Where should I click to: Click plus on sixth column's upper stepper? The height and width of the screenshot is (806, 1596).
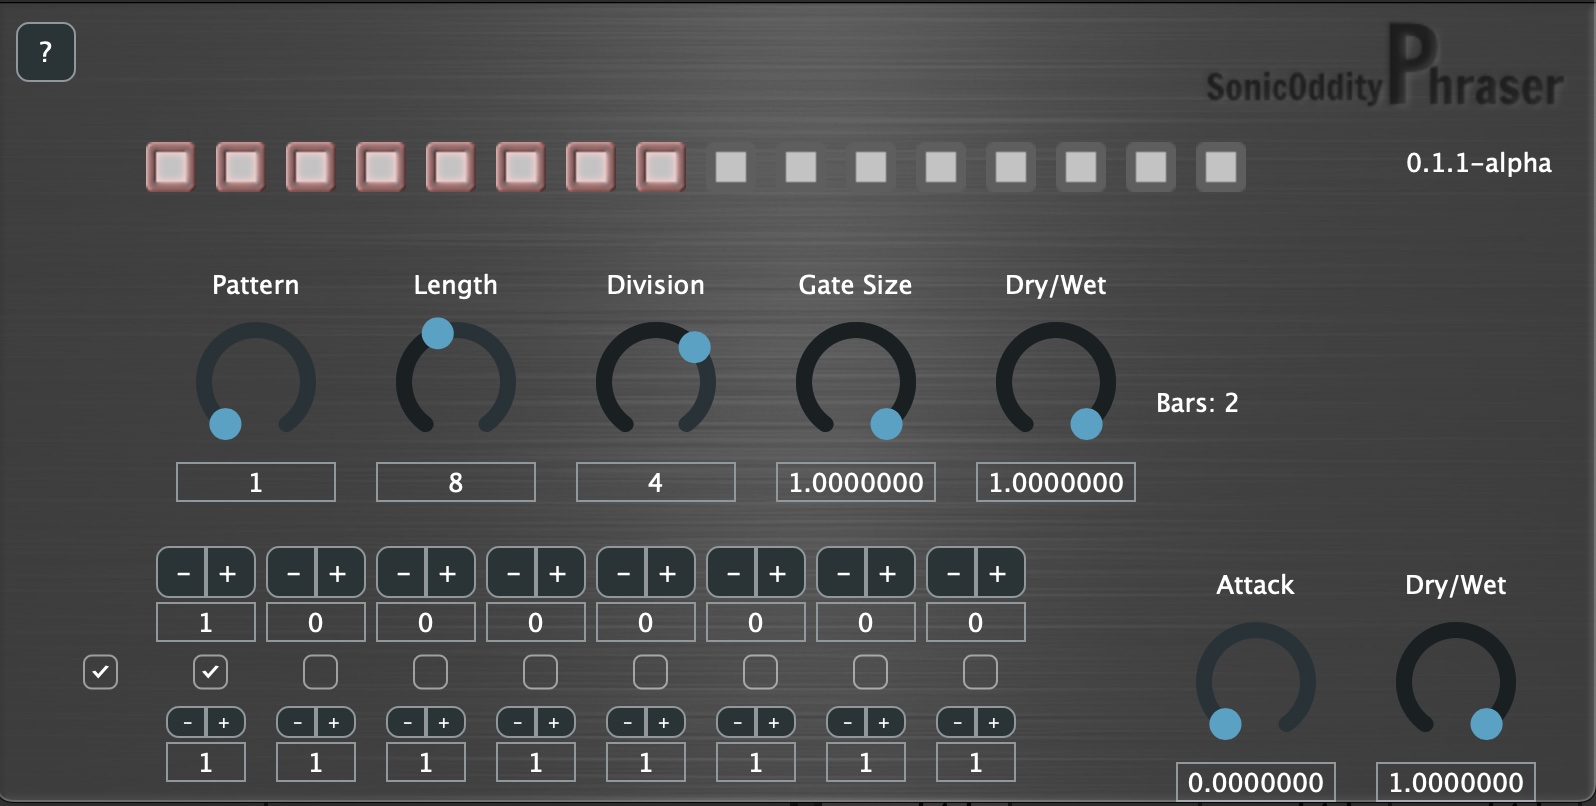click(780, 573)
